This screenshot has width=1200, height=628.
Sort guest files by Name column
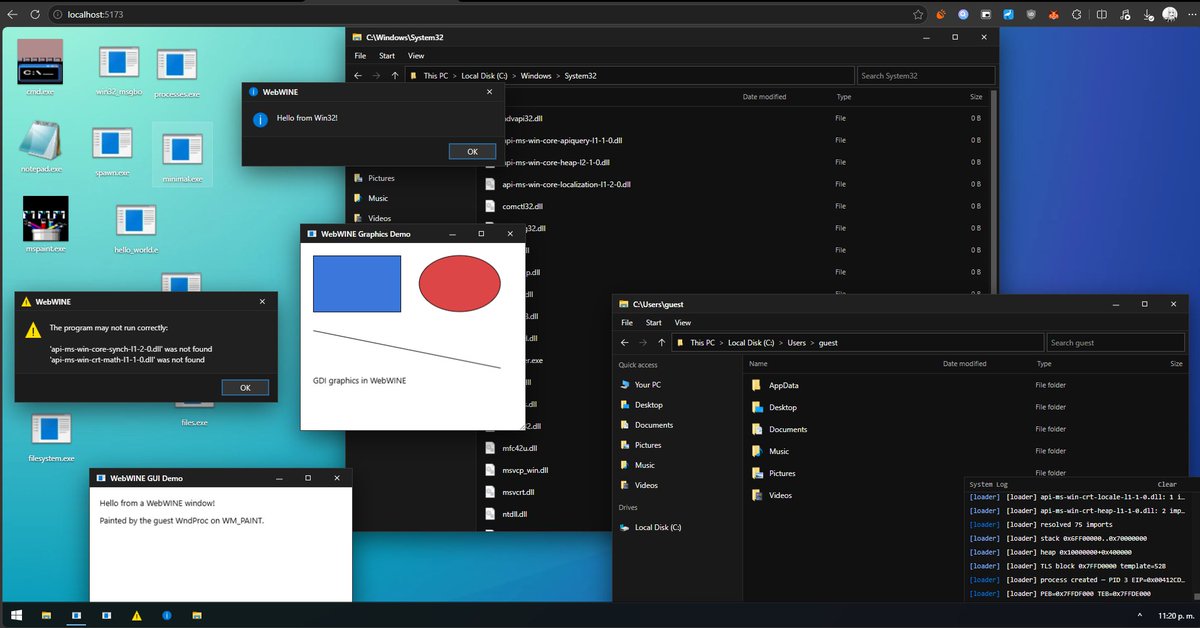(758, 364)
